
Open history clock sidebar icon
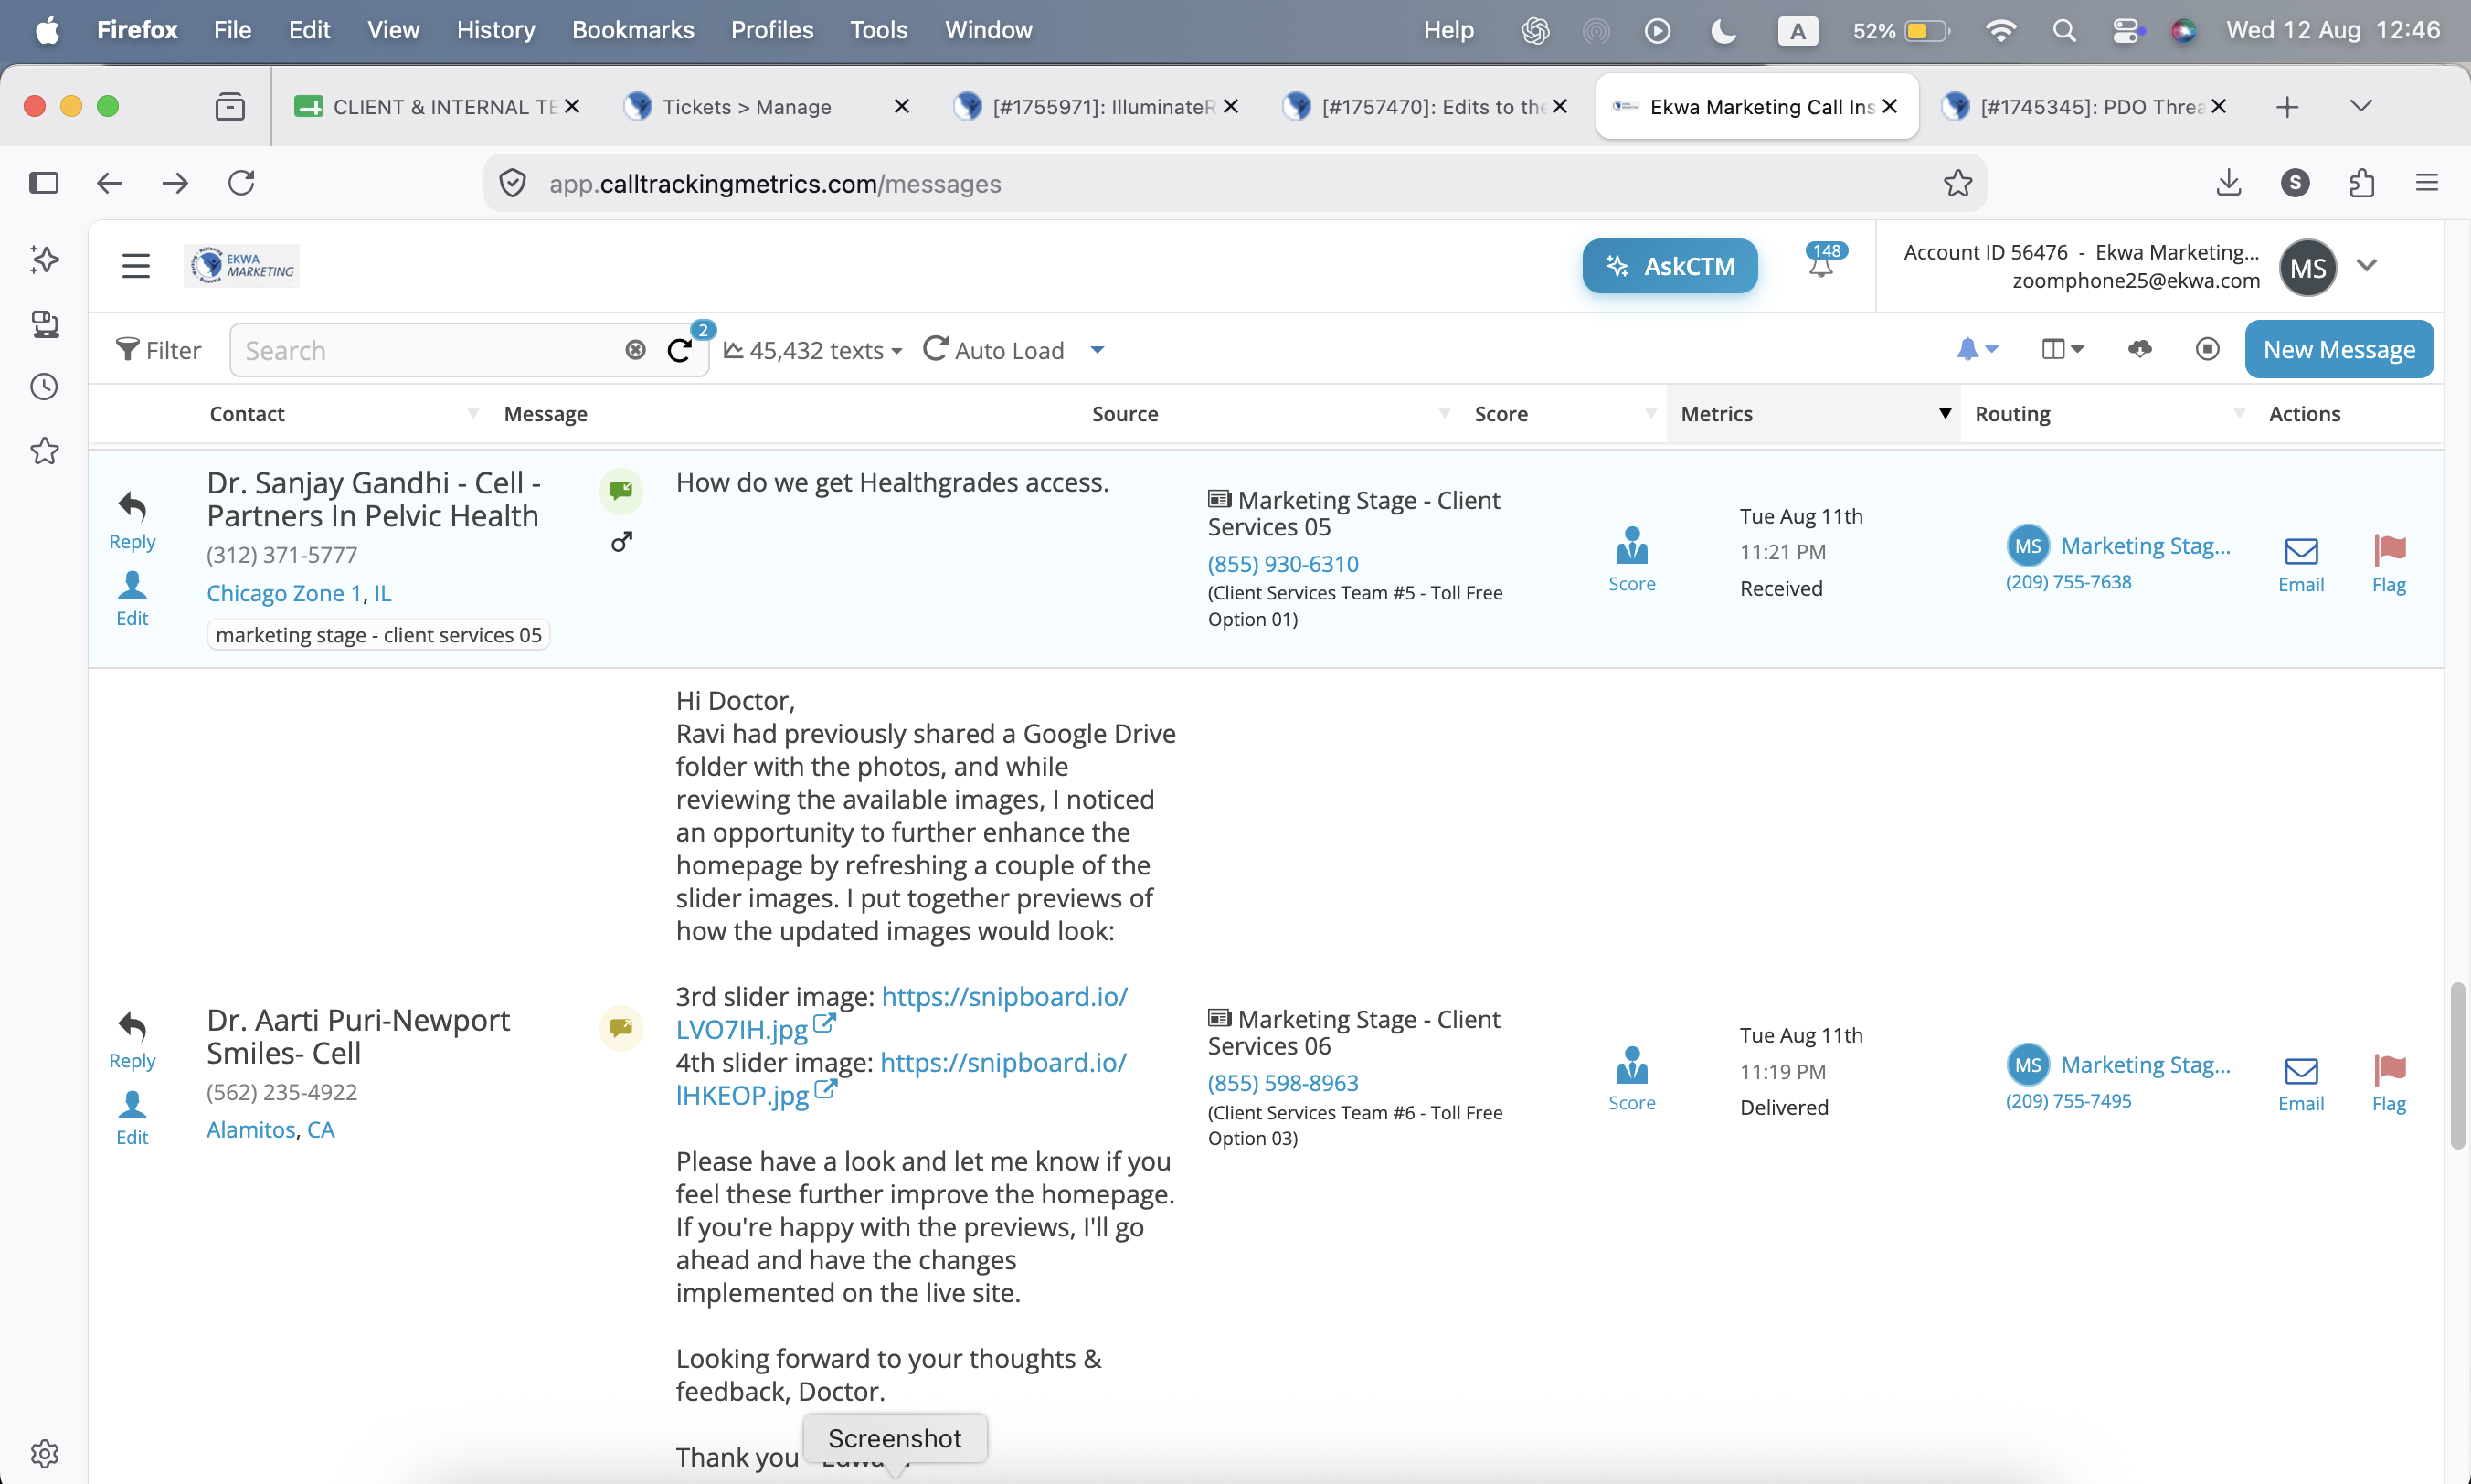coord(44,387)
